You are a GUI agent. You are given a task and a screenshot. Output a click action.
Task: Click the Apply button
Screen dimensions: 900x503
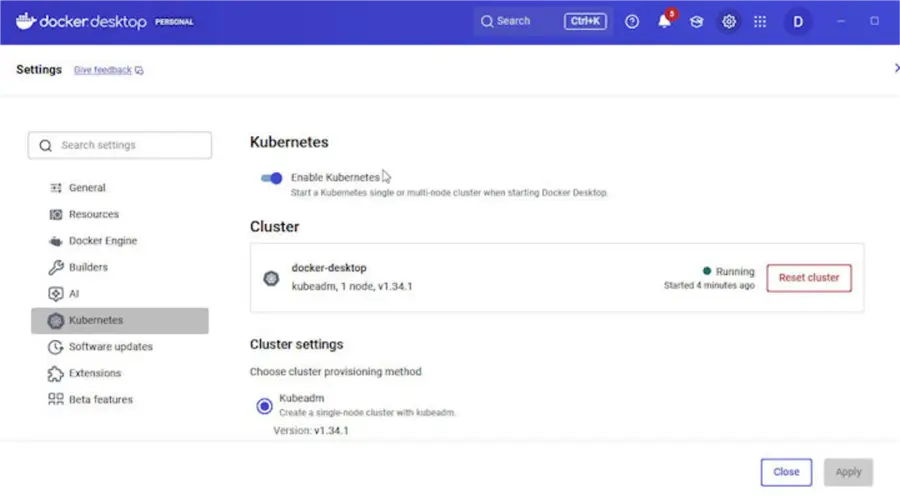click(848, 472)
